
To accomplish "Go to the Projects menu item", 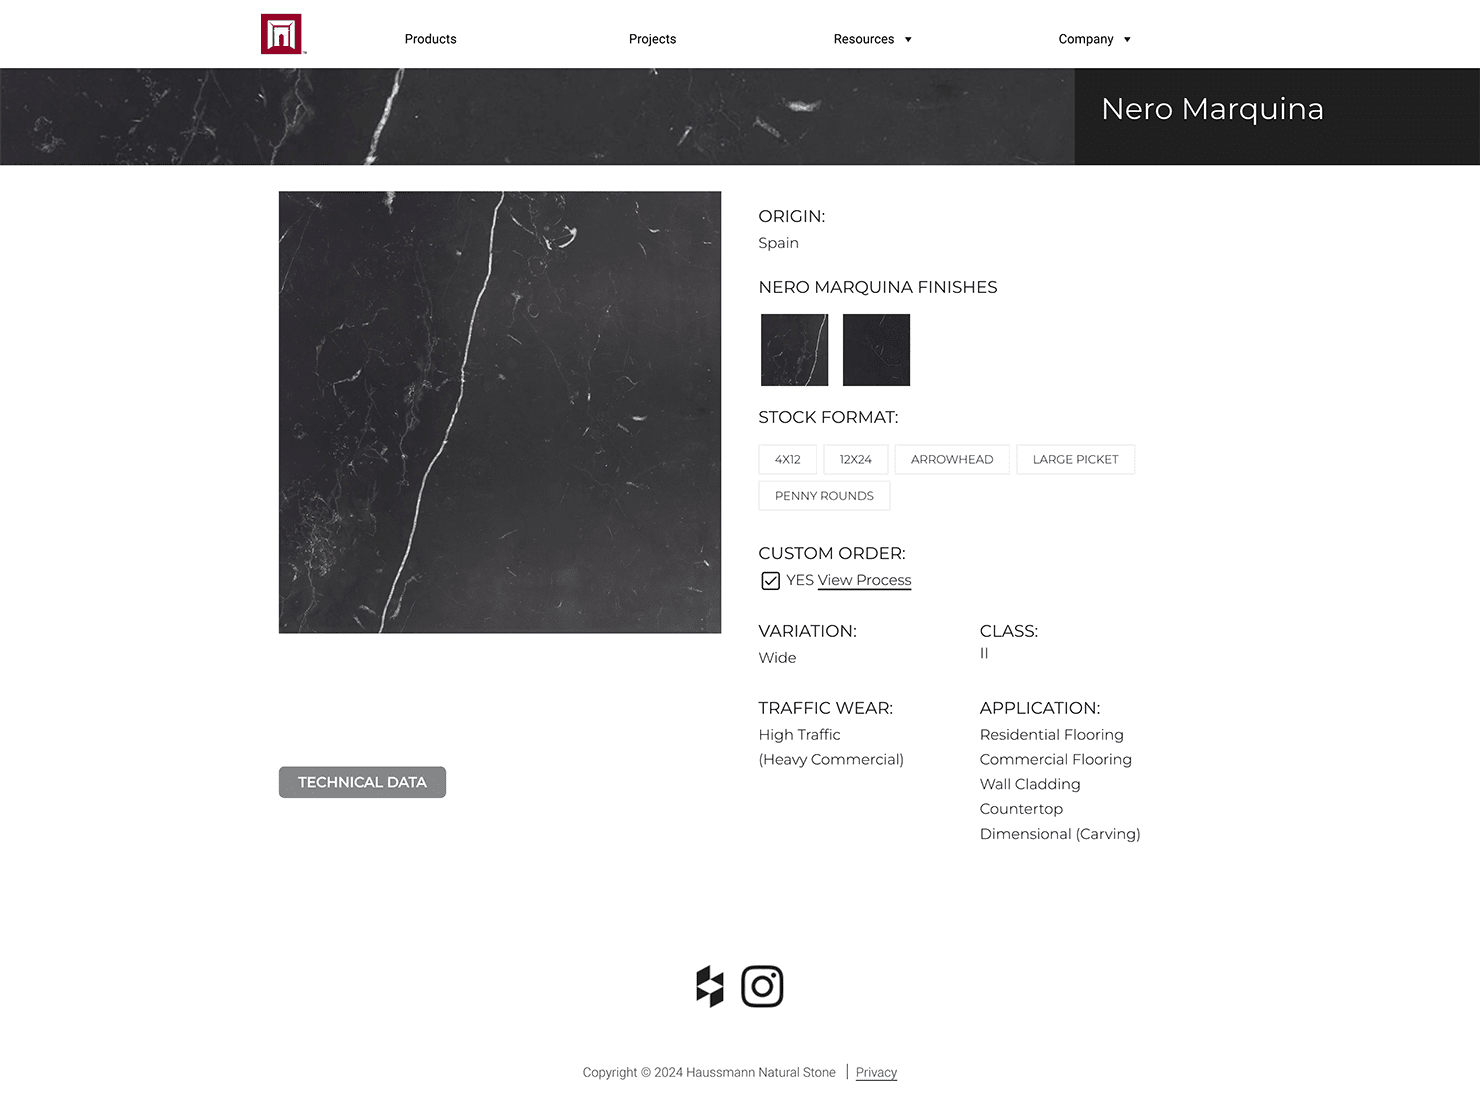I will coord(652,39).
